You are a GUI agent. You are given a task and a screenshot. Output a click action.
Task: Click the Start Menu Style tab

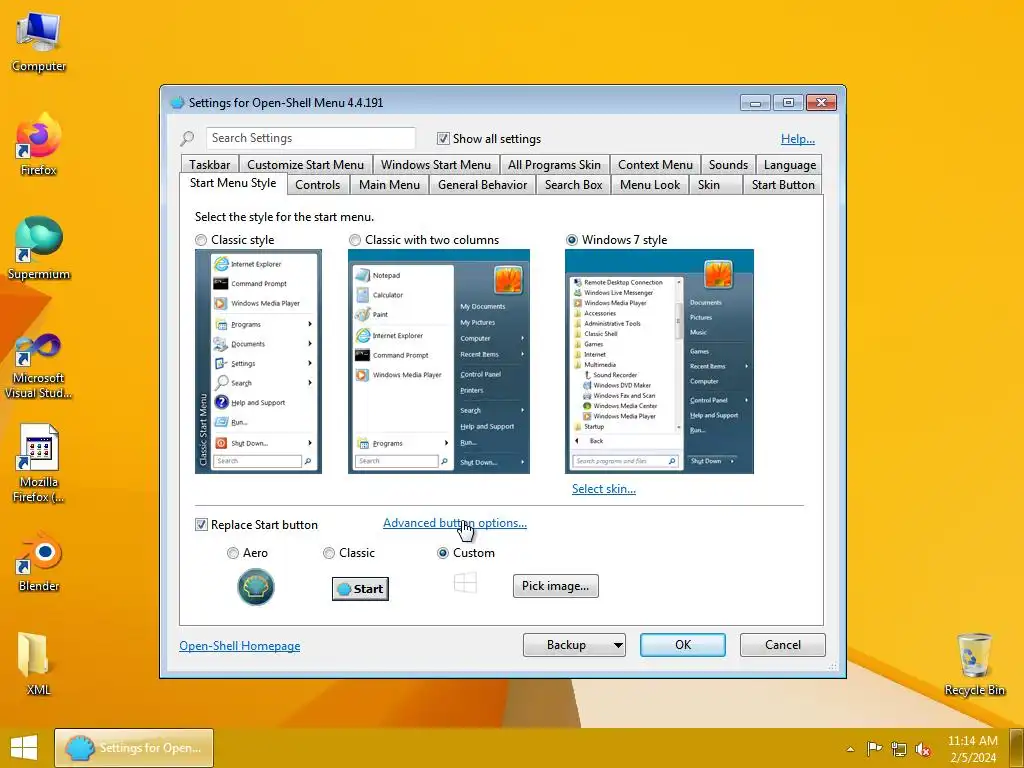pyautogui.click(x=233, y=184)
